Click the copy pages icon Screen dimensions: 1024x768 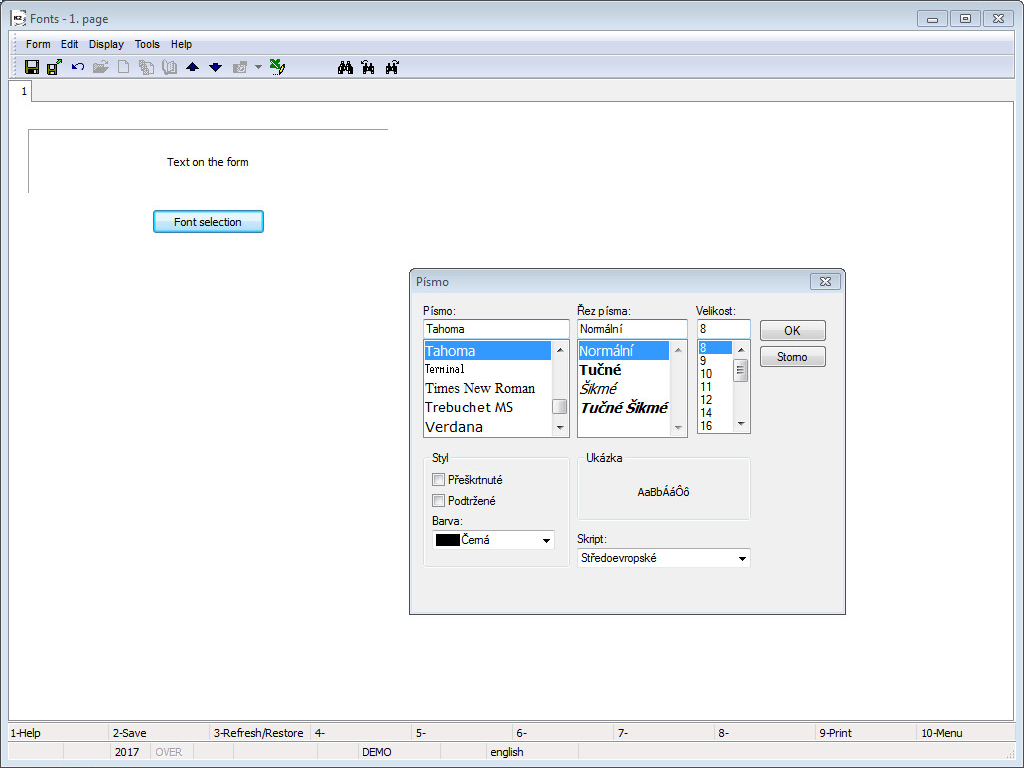[146, 67]
